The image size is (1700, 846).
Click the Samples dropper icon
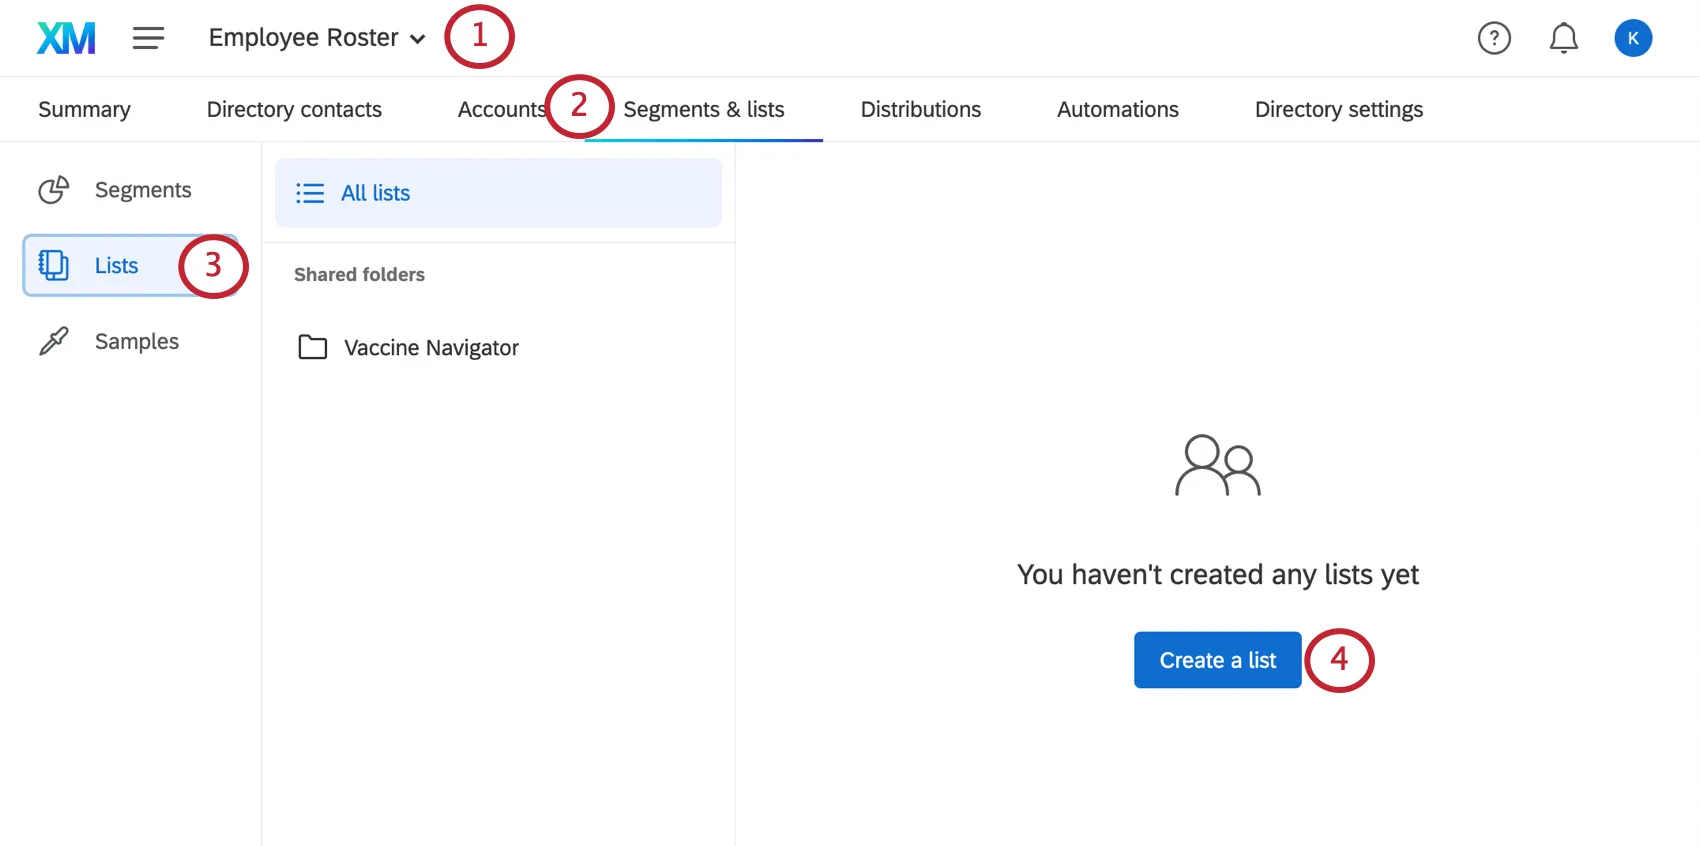pyautogui.click(x=54, y=341)
